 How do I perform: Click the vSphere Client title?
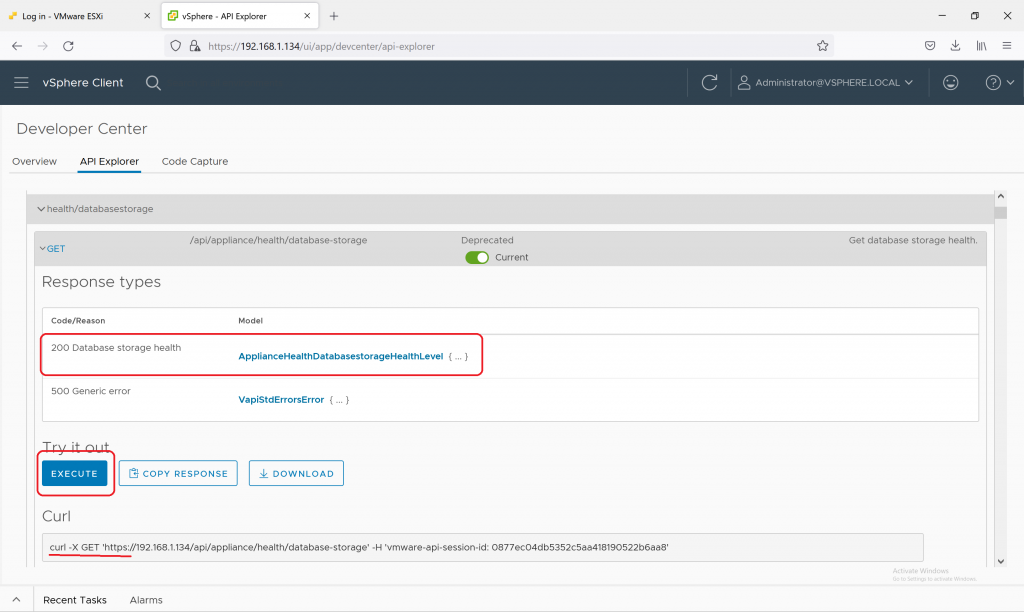point(83,82)
